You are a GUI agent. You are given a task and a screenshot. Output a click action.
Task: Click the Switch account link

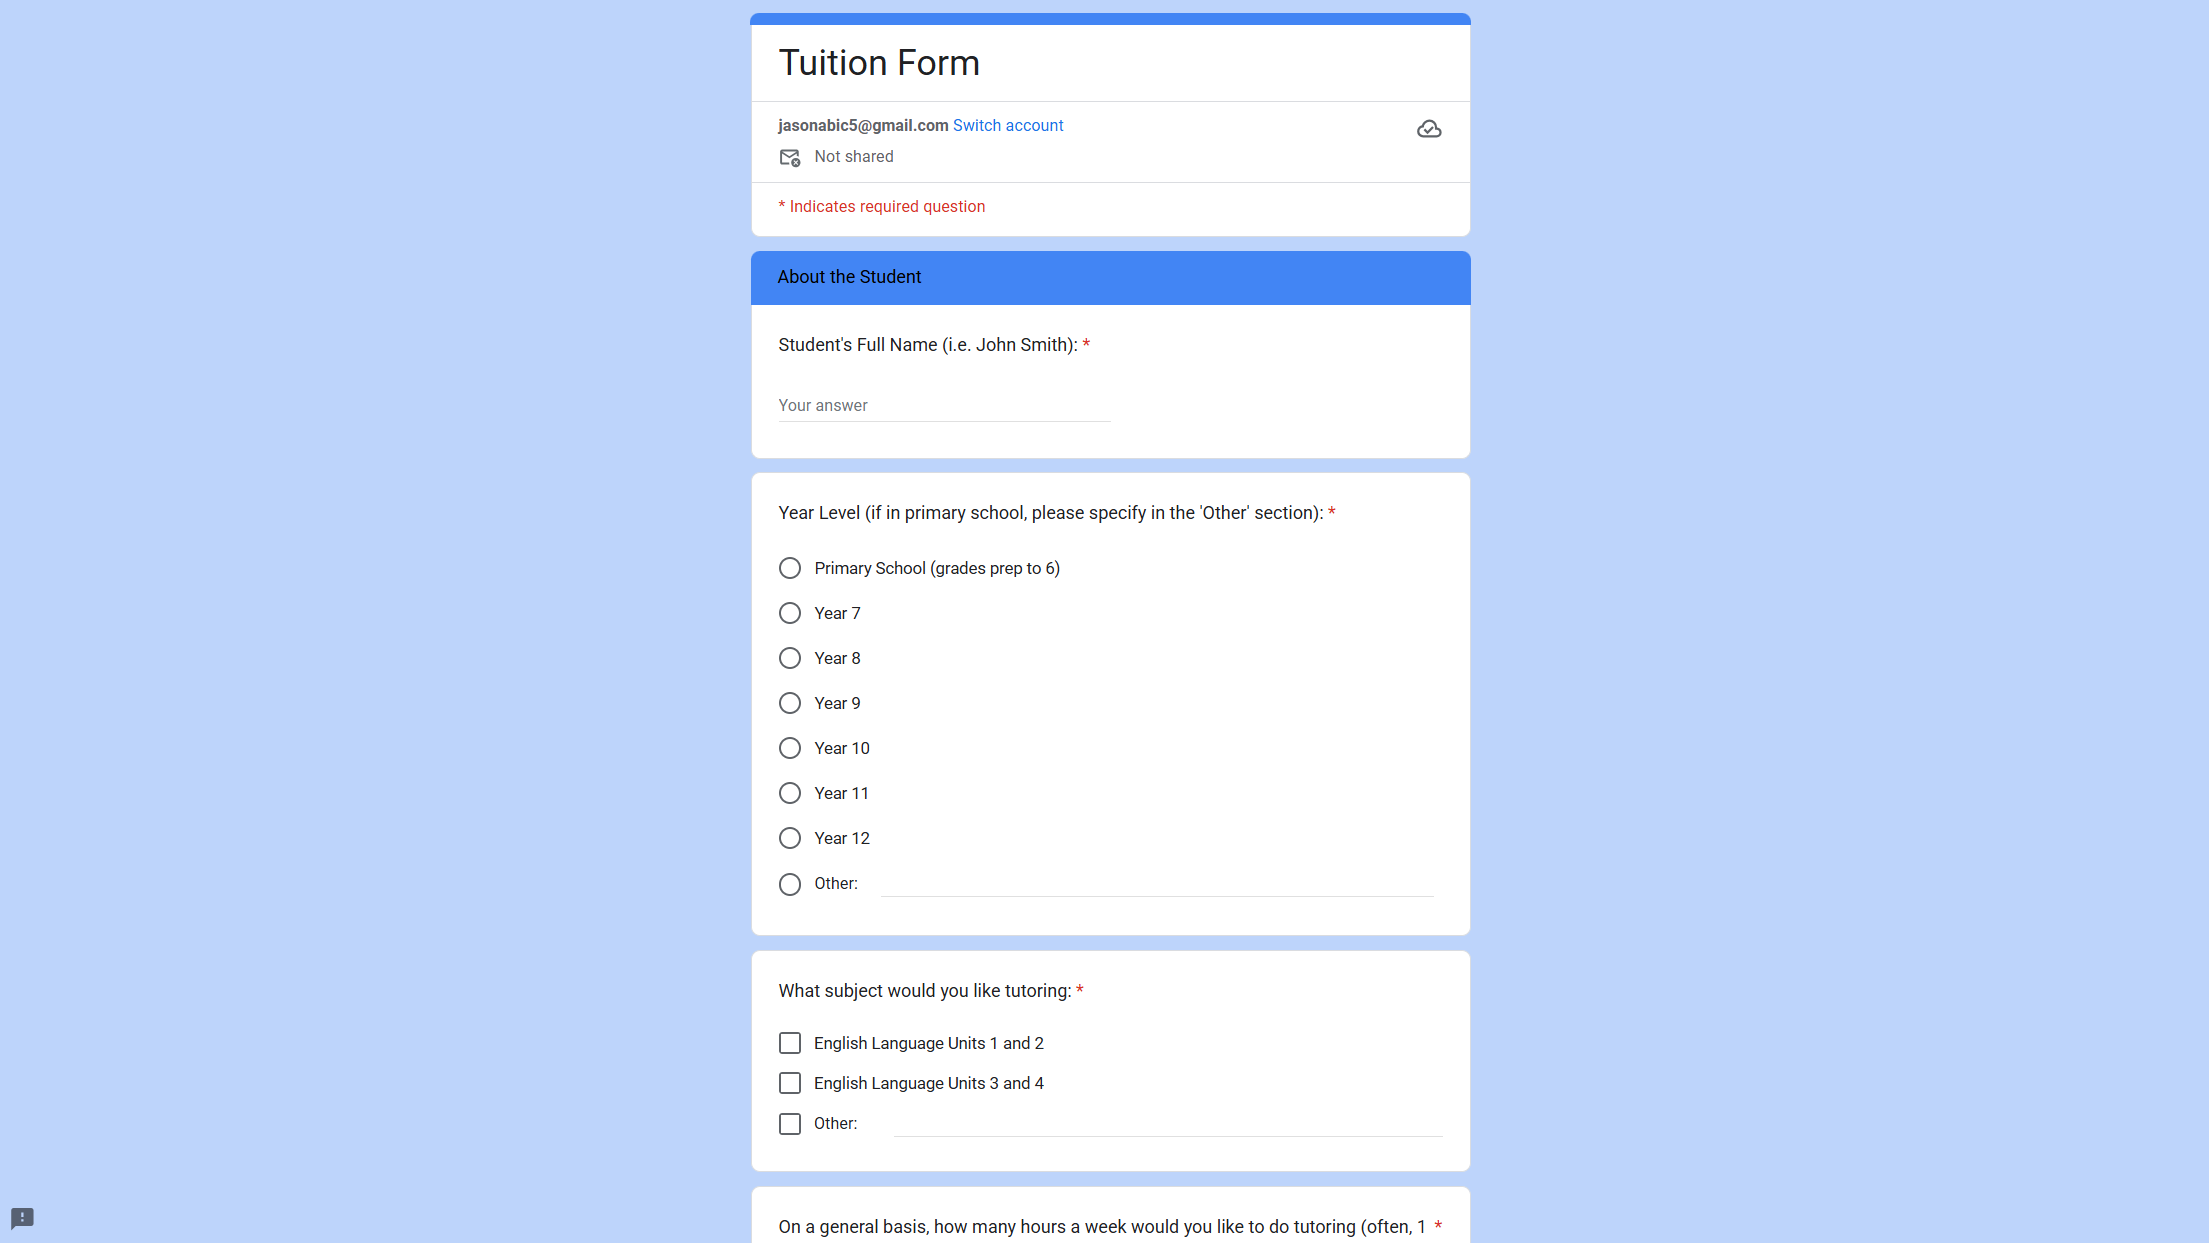click(x=1007, y=126)
